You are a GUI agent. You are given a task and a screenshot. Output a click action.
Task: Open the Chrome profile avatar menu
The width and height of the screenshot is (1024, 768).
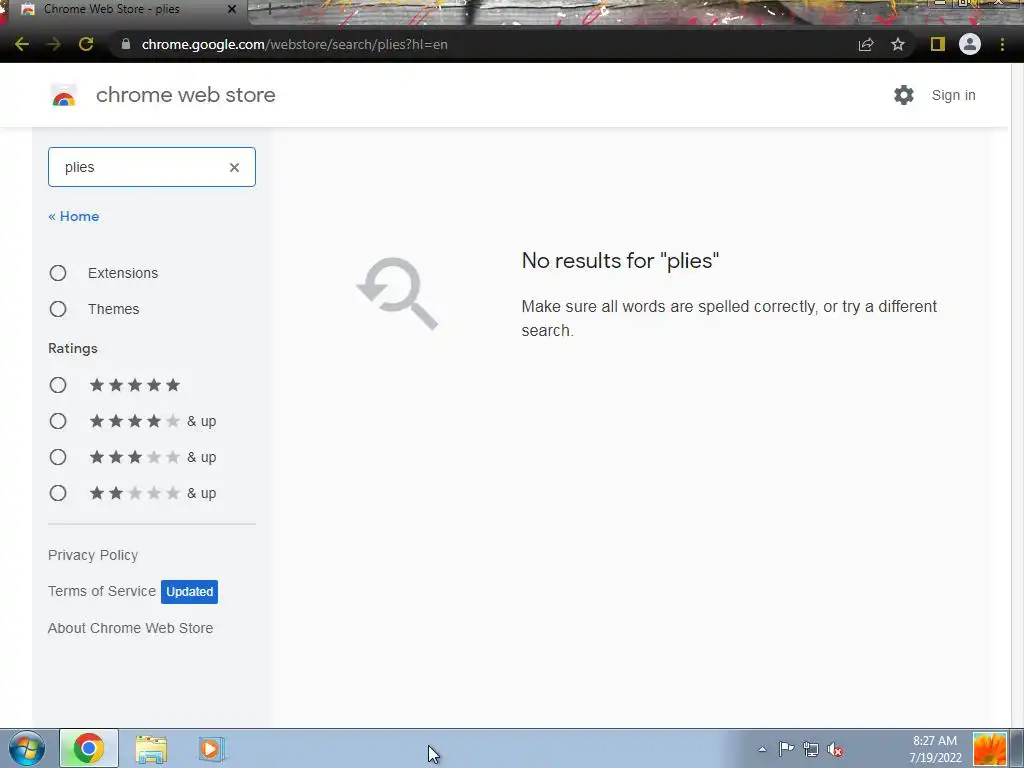click(x=970, y=44)
